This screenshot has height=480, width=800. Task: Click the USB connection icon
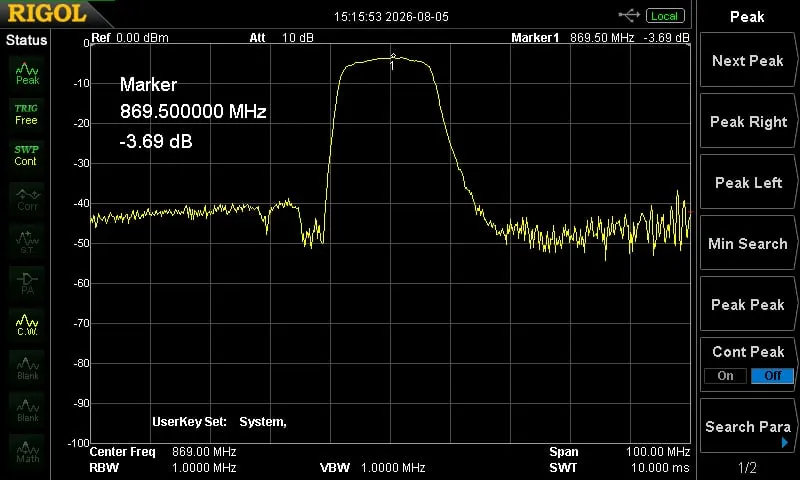point(629,16)
